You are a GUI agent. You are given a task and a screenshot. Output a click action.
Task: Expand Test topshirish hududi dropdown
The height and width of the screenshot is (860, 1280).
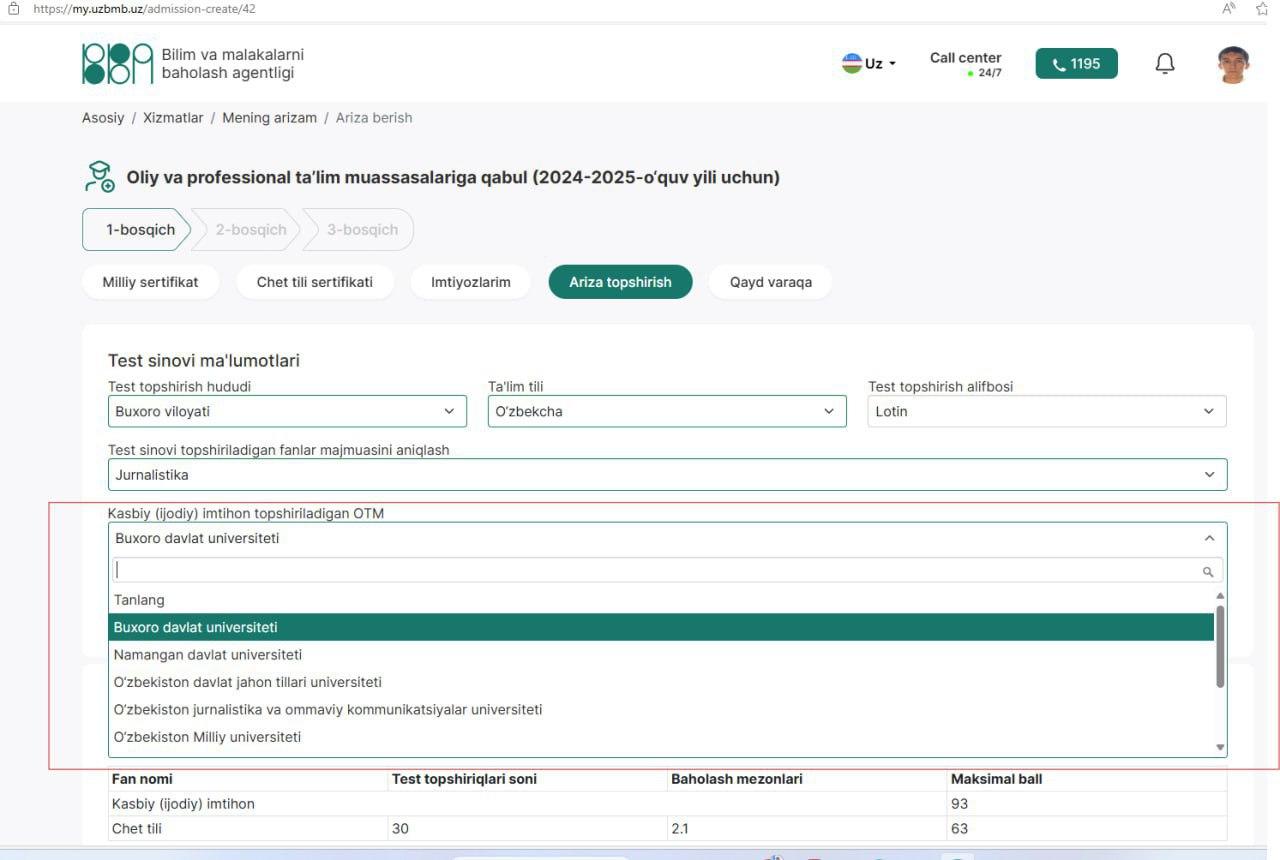pos(287,411)
